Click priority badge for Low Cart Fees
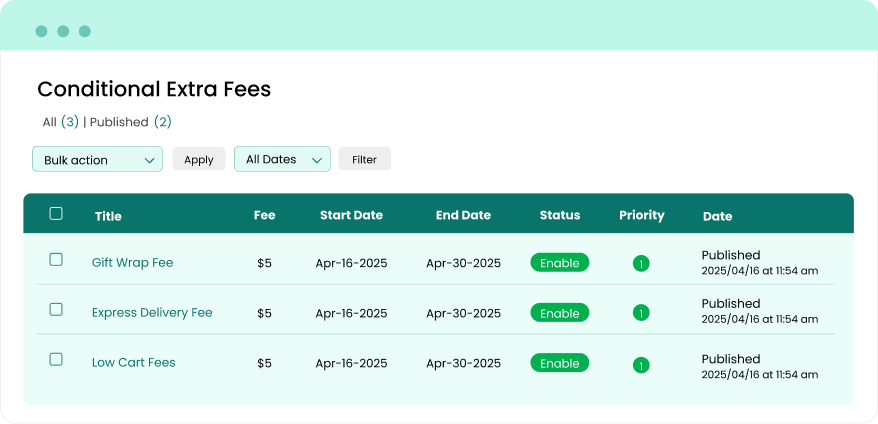The image size is (878, 424). coord(641,365)
